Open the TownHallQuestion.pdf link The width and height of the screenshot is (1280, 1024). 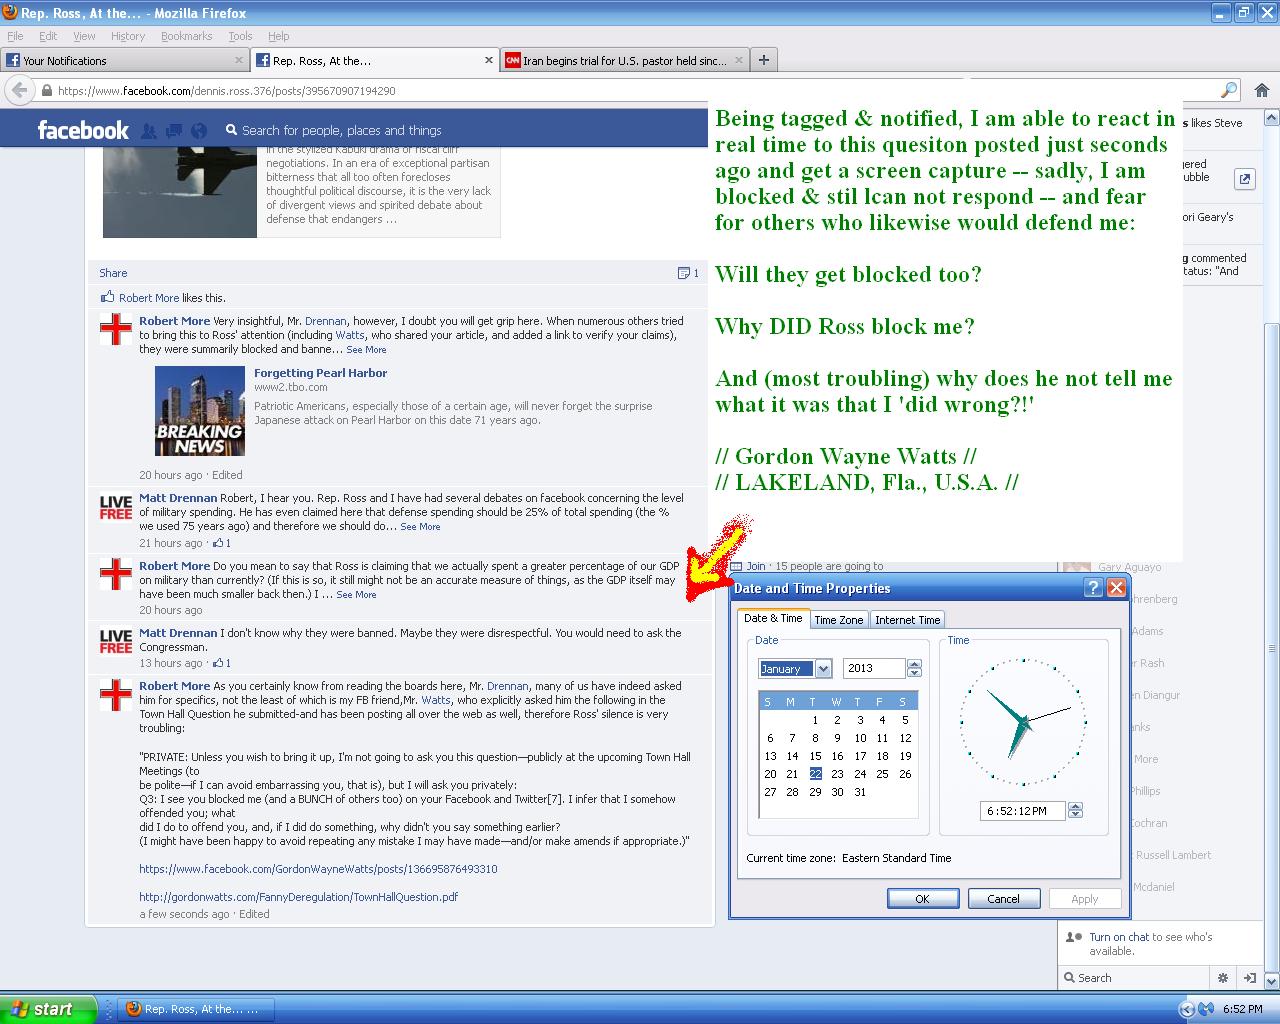[x=298, y=897]
